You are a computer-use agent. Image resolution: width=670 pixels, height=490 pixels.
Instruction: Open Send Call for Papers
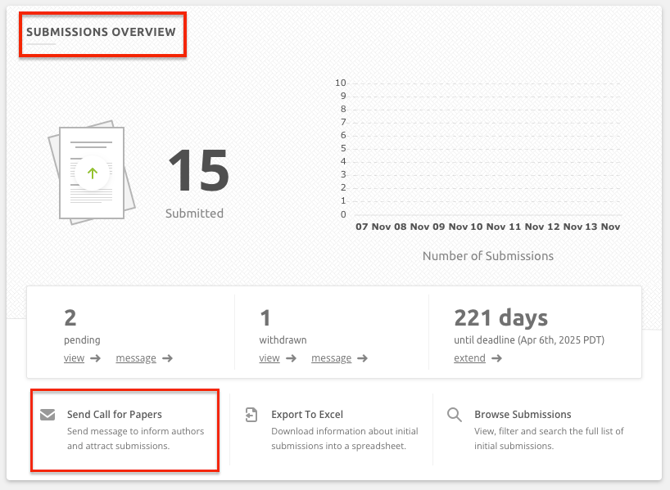114,414
